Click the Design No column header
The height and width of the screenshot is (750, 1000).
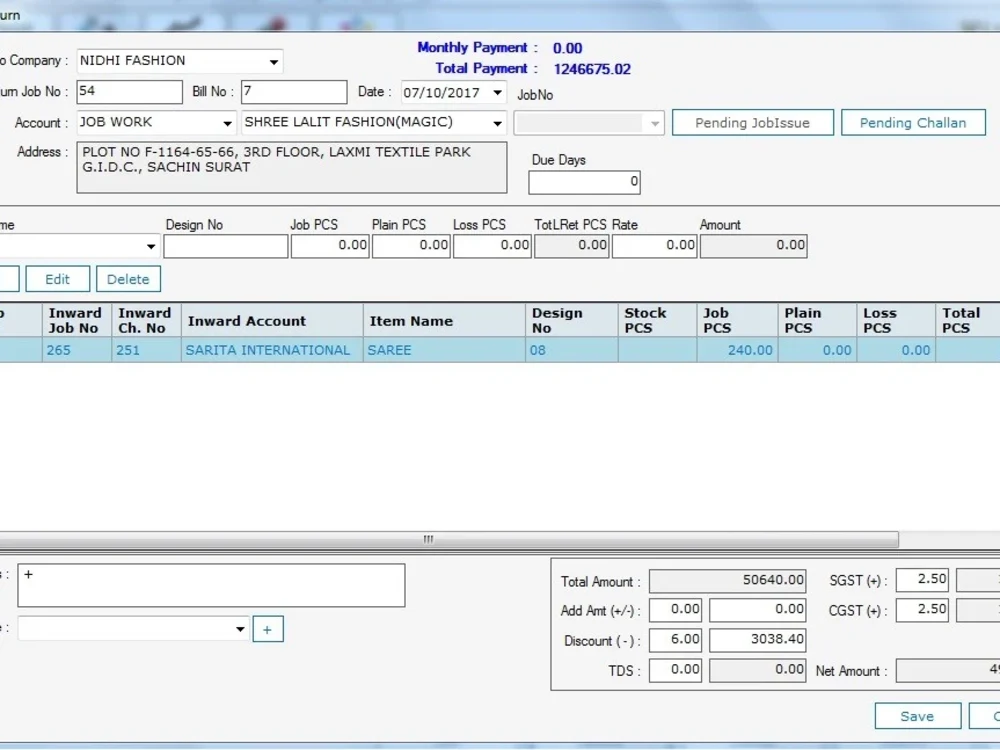click(x=572, y=320)
